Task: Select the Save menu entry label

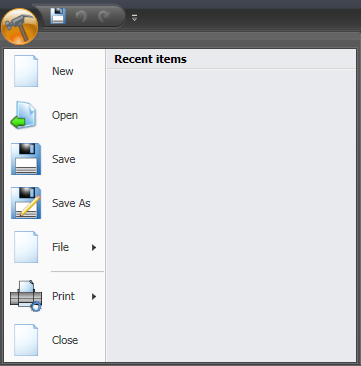Action: (x=64, y=159)
